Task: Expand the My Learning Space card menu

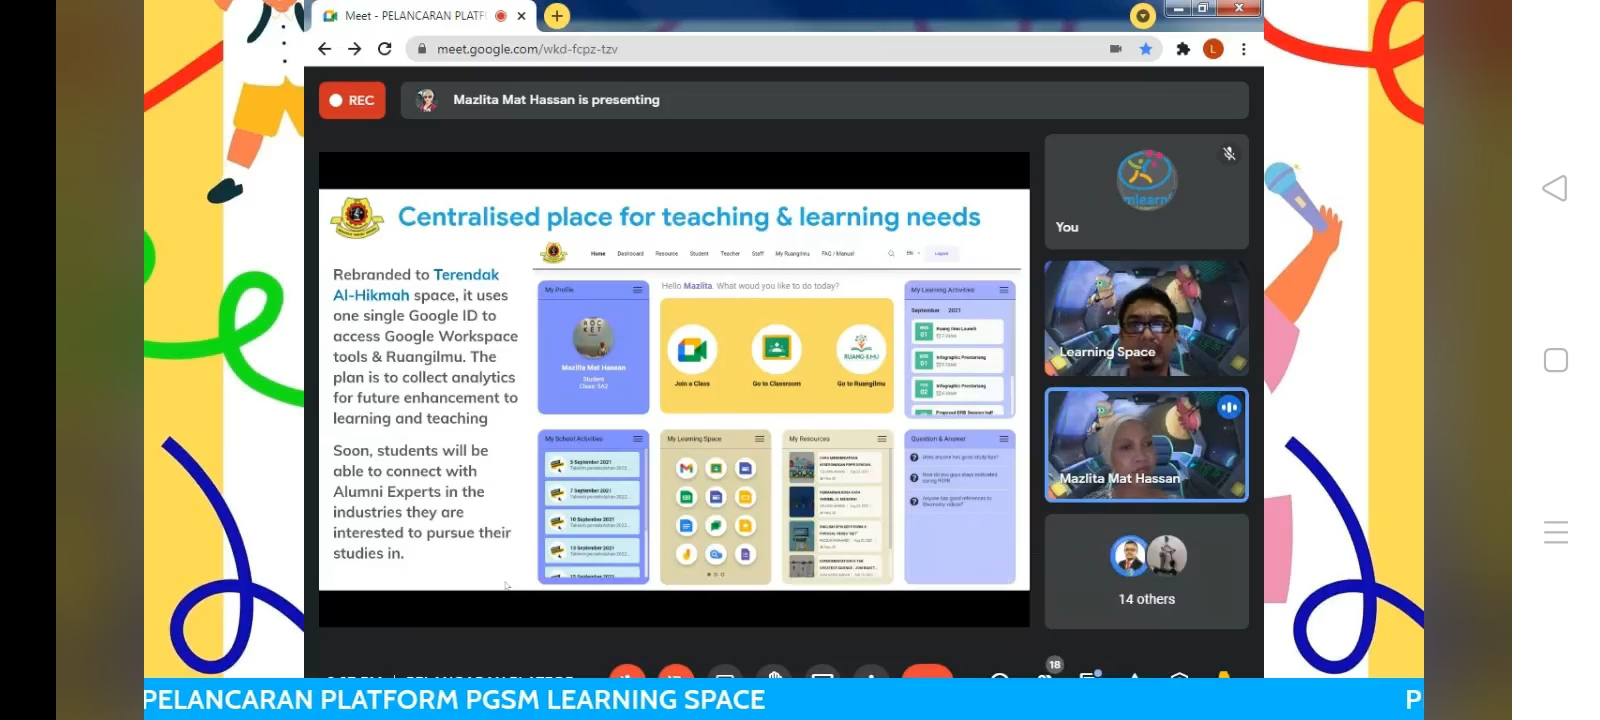Action: pyautogui.click(x=760, y=439)
